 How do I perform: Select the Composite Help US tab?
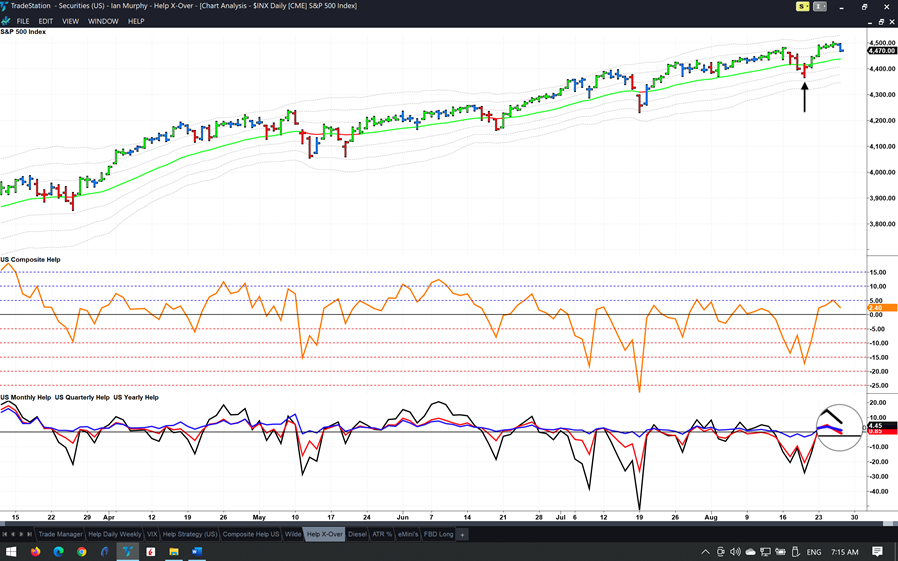250,535
